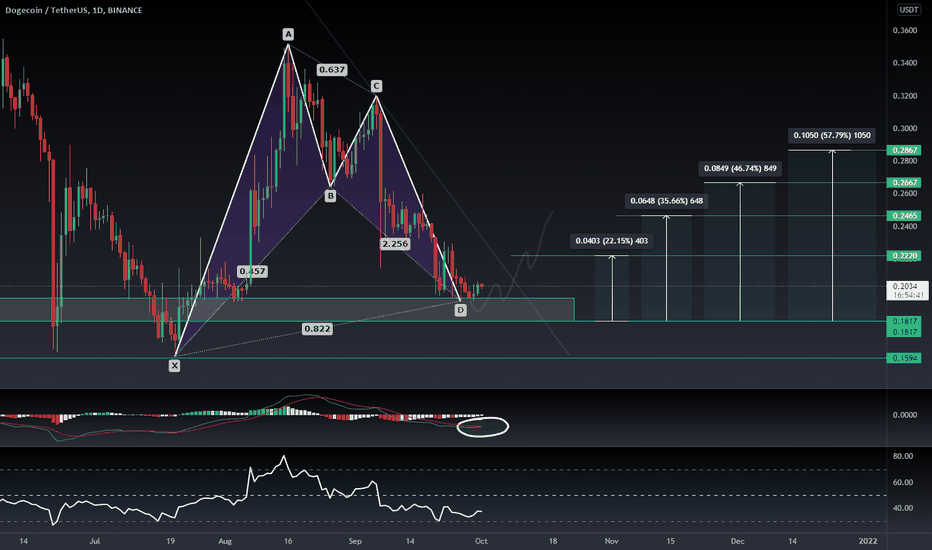The image size is (932, 550).
Task: Click the 0.3000 price axis label
Action: tap(905, 128)
